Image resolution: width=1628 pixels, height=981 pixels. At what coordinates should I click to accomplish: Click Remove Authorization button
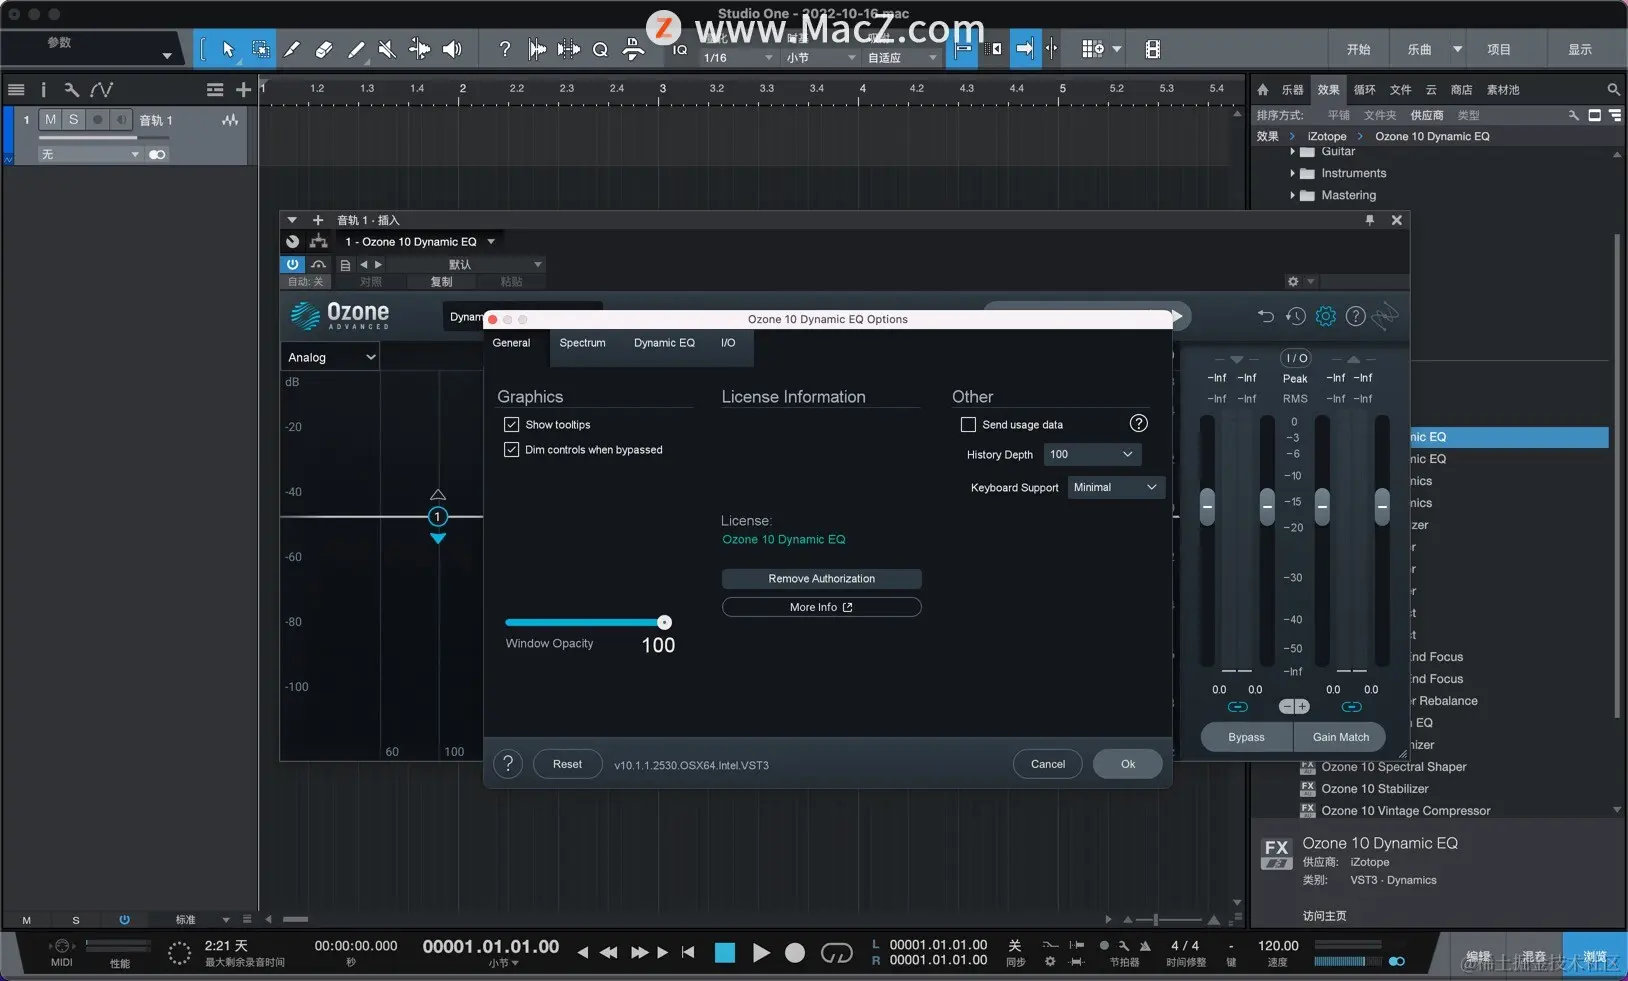821,578
